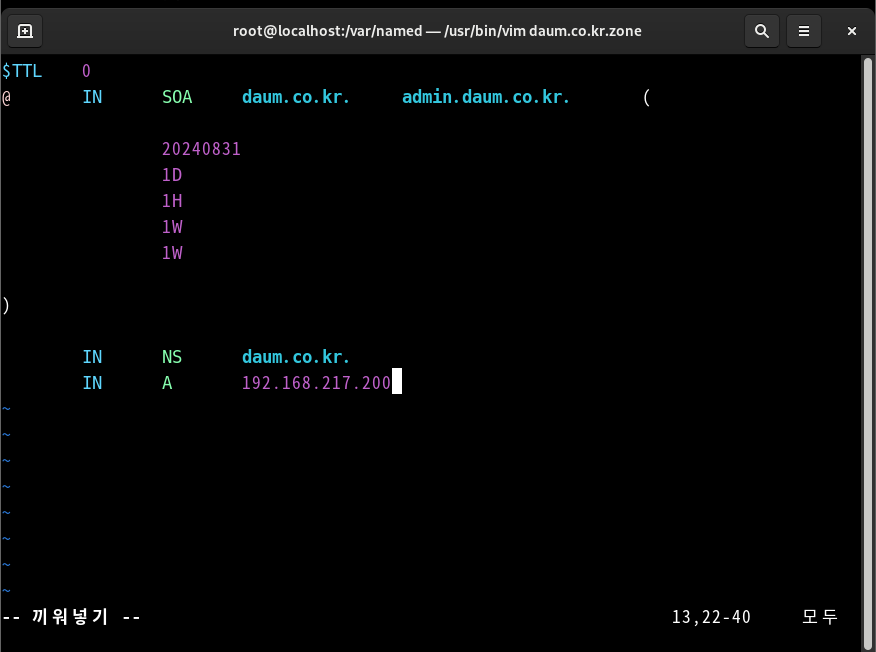The height and width of the screenshot is (652, 876).
Task: Click IP address 192.168.217.200
Action: (316, 383)
